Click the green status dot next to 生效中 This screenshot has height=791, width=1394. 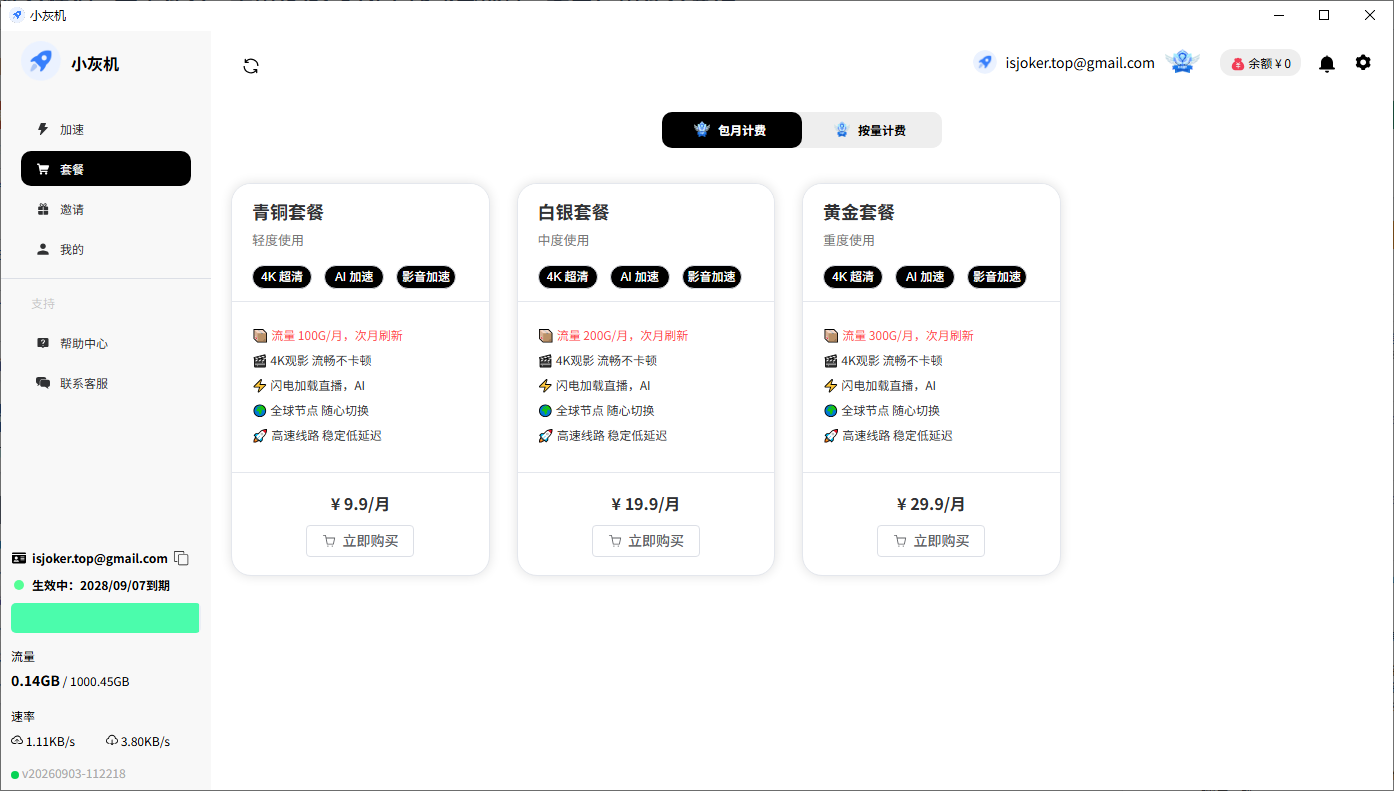point(19,585)
